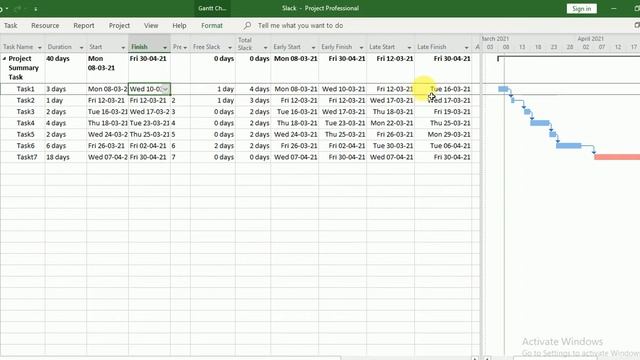Open Predecessors column filter dropdown
Image resolution: width=640 pixels, height=360 pixels.
click(x=185, y=47)
